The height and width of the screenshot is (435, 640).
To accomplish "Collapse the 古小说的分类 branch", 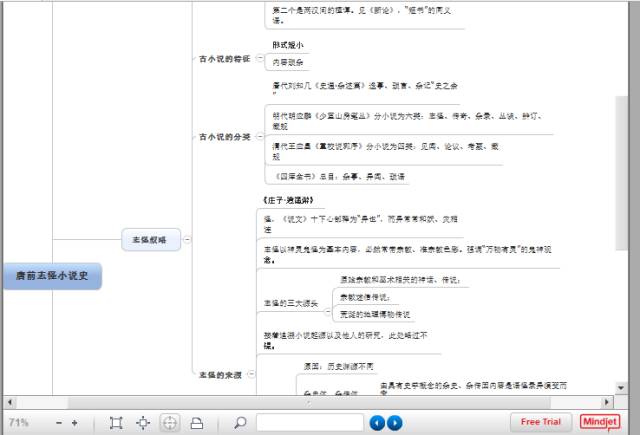I will pyautogui.click(x=260, y=136).
